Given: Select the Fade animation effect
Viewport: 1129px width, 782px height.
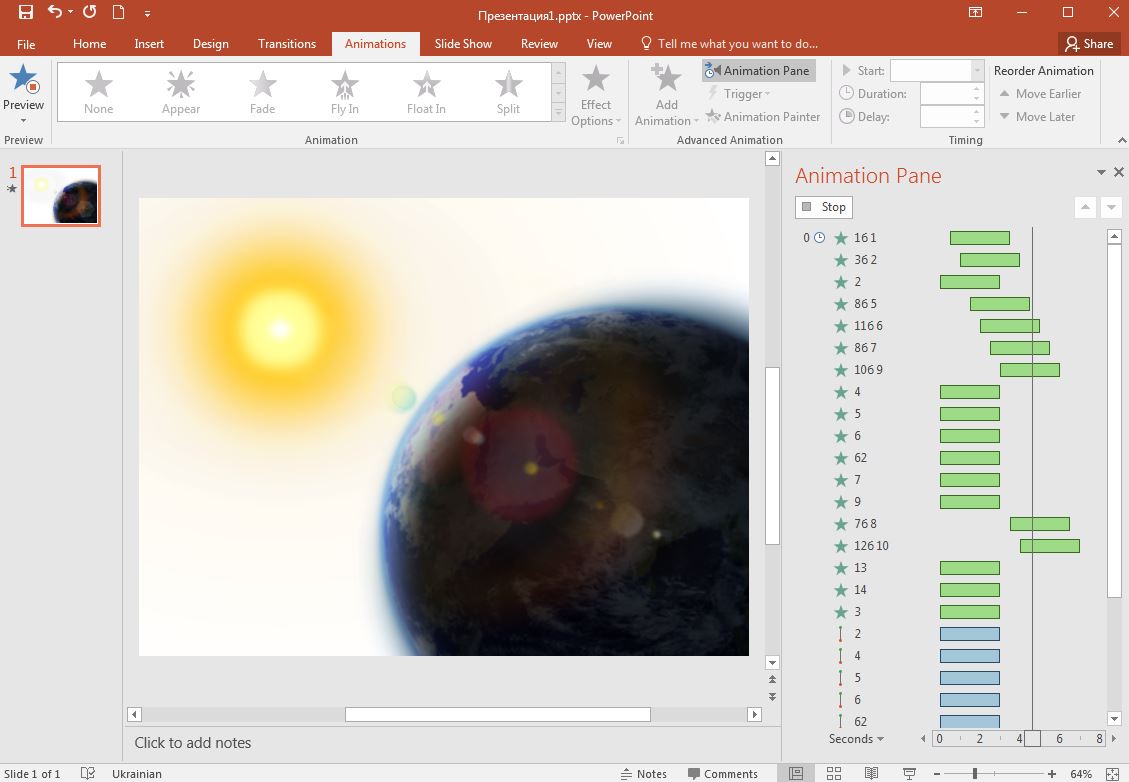Looking at the screenshot, I should pyautogui.click(x=262, y=90).
